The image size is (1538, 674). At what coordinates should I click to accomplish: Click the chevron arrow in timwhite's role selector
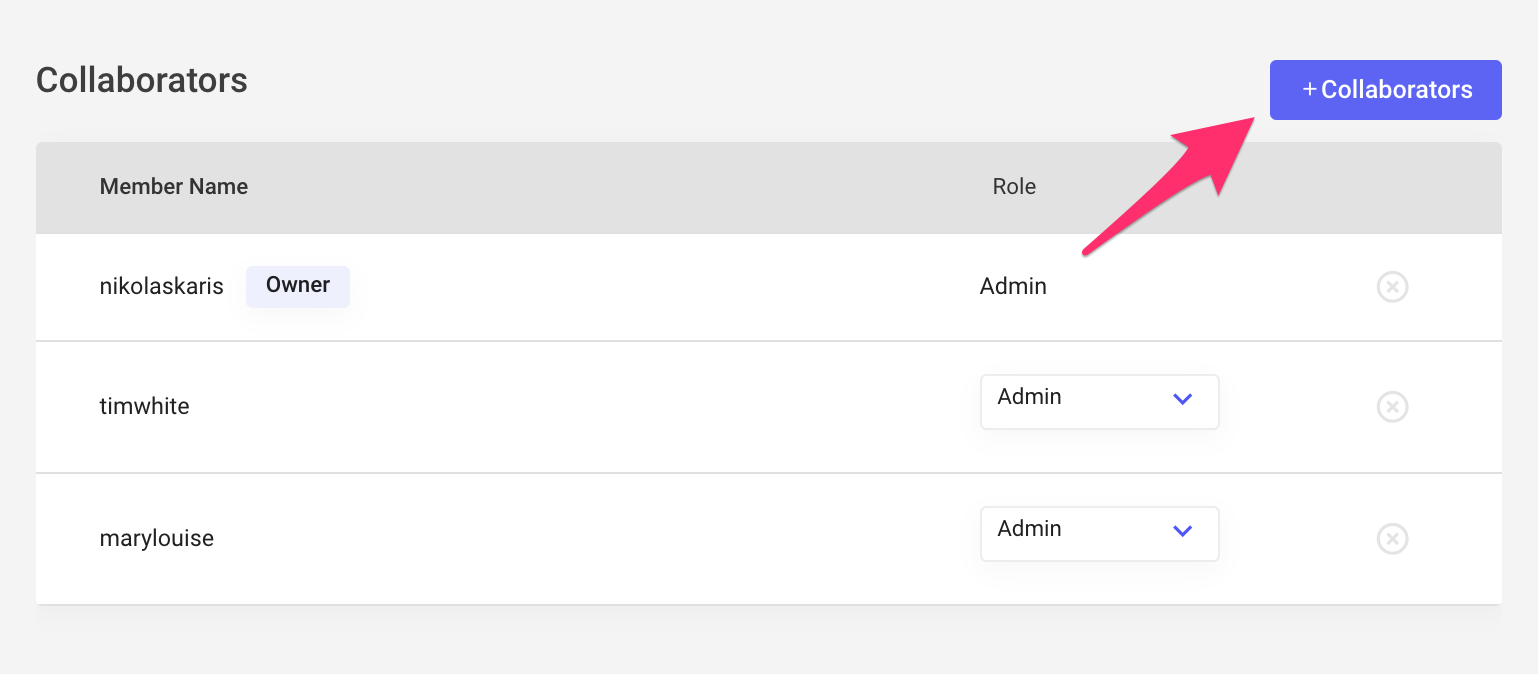(x=1182, y=399)
